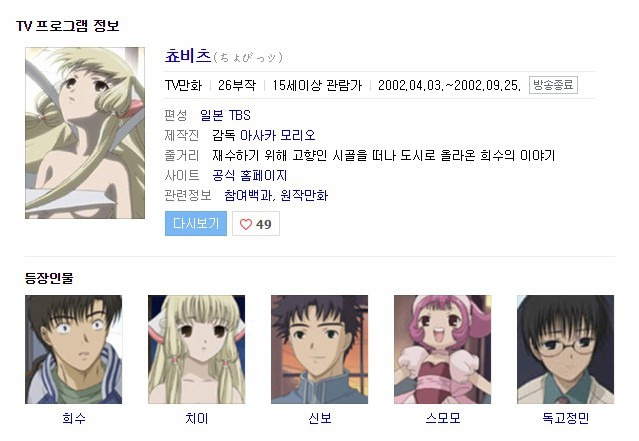Select the 독고정민 character portrait

[566, 349]
